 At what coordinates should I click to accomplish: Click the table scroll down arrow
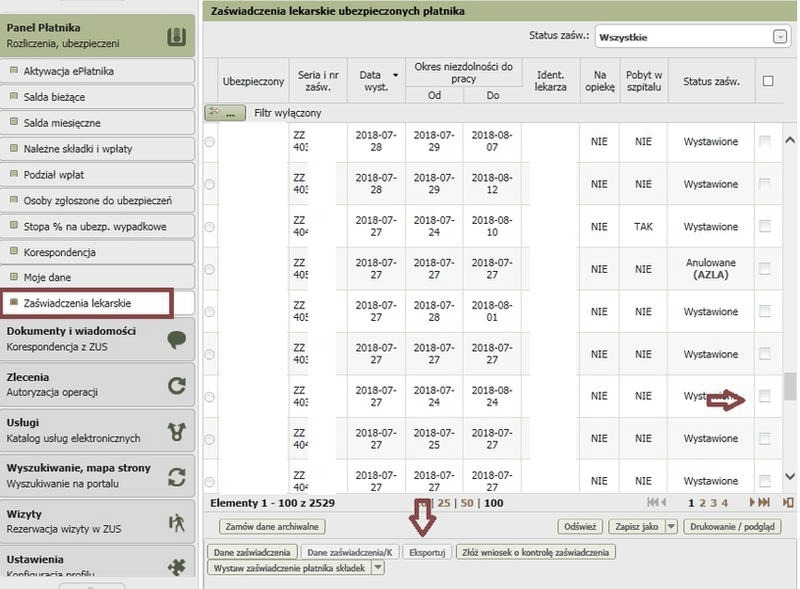pyautogui.click(x=790, y=476)
